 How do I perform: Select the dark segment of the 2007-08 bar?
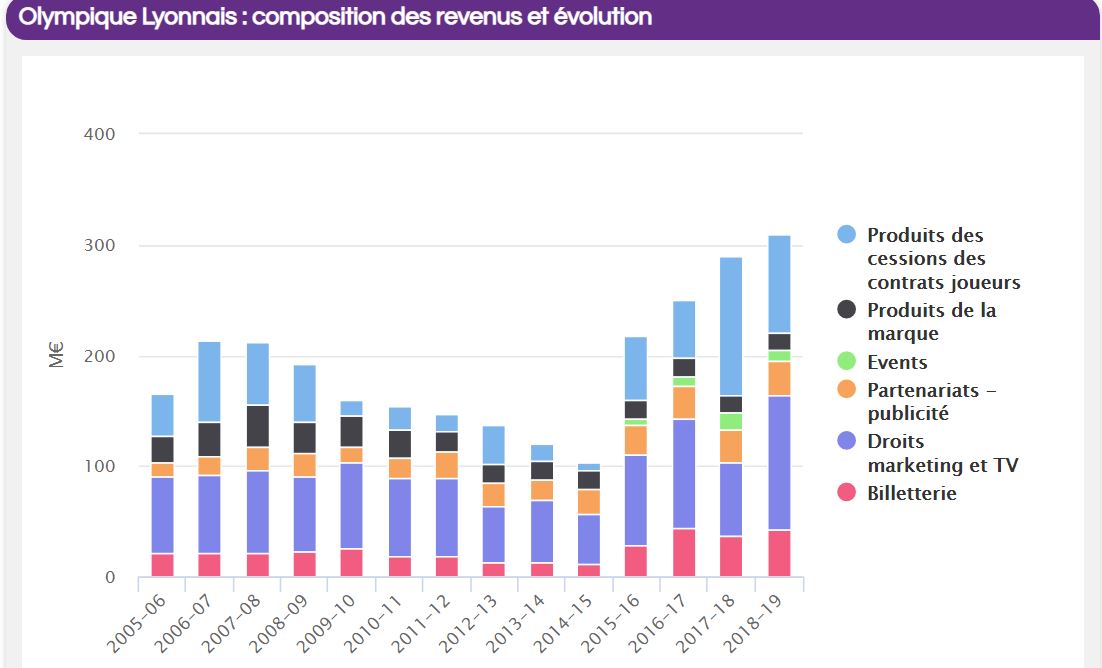click(258, 427)
